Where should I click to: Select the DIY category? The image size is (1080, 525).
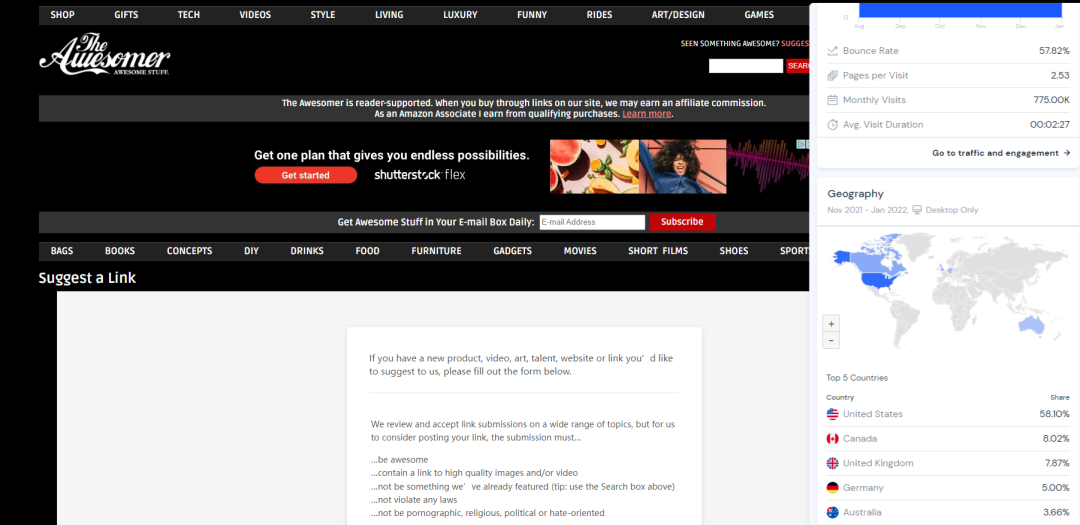click(x=251, y=251)
